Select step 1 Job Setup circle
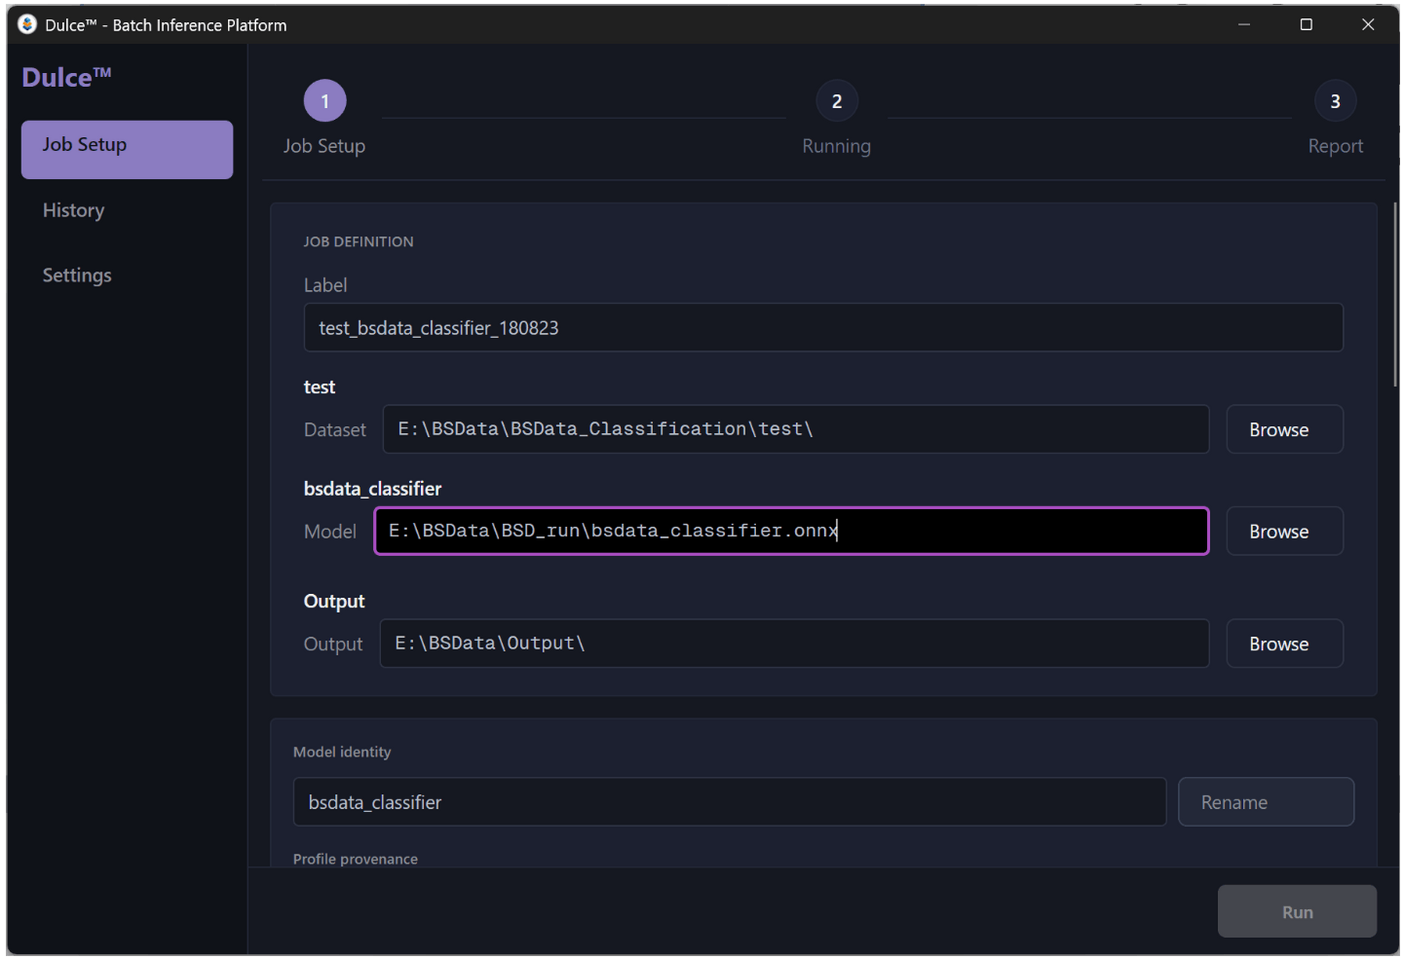 pos(325,101)
